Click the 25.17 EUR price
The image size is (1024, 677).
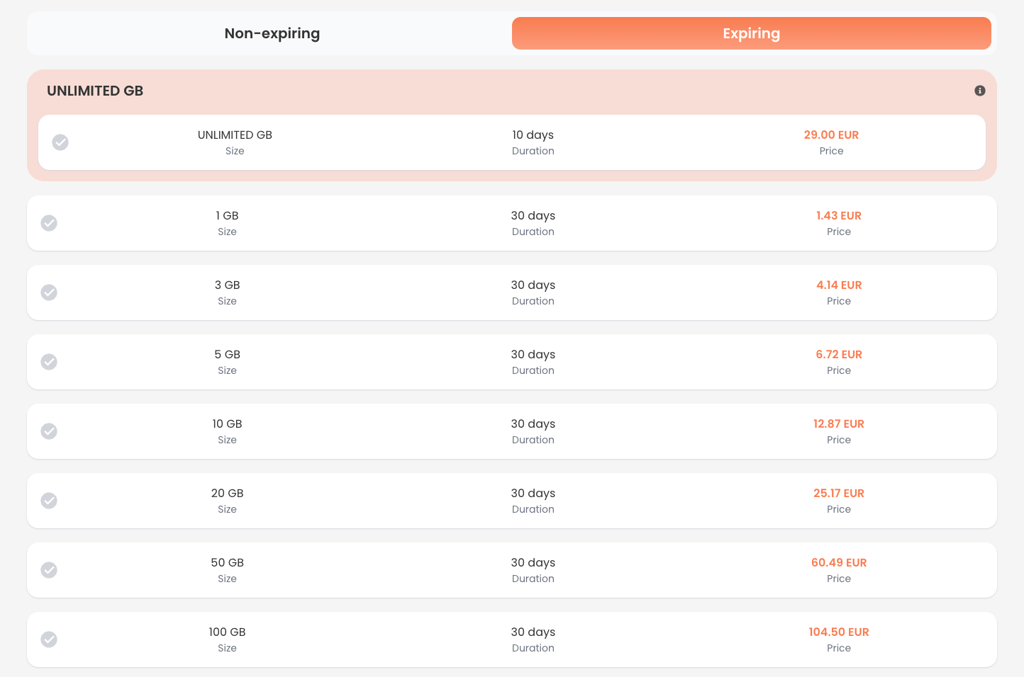839,494
